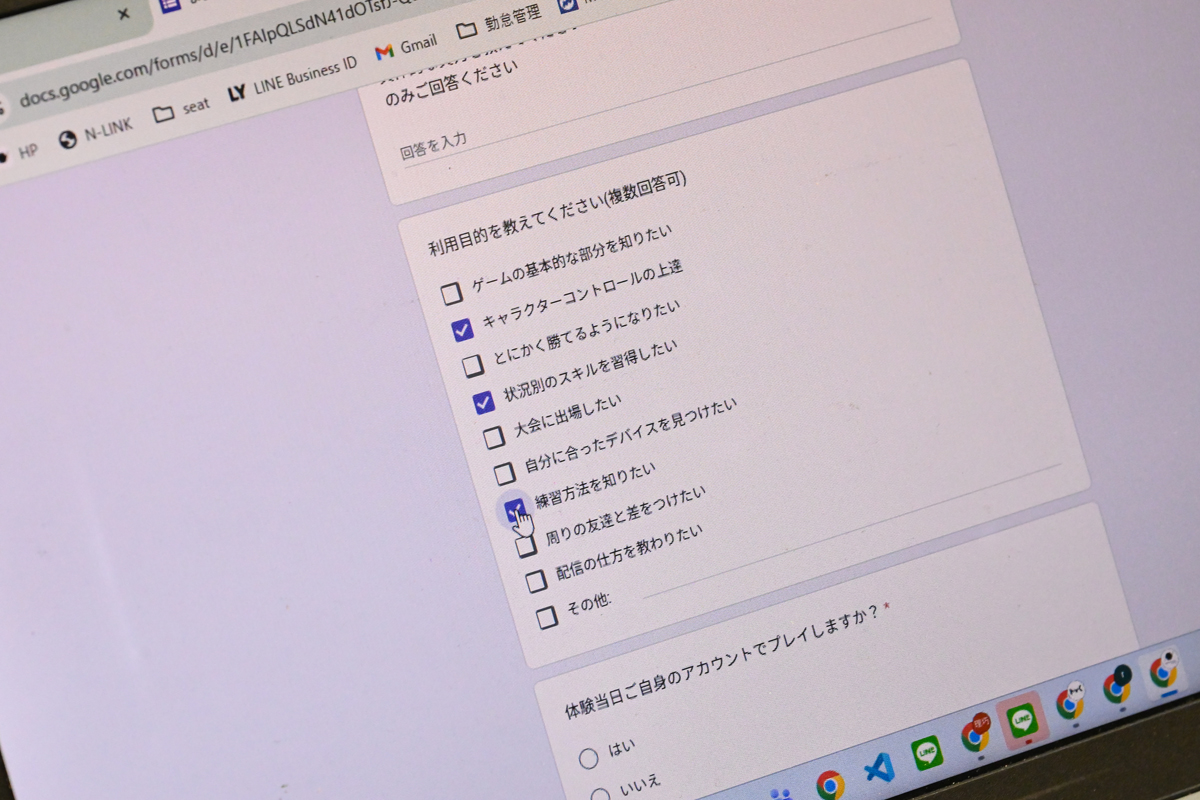Uncheck キャラクターコントロールの上達 option

tap(462, 330)
